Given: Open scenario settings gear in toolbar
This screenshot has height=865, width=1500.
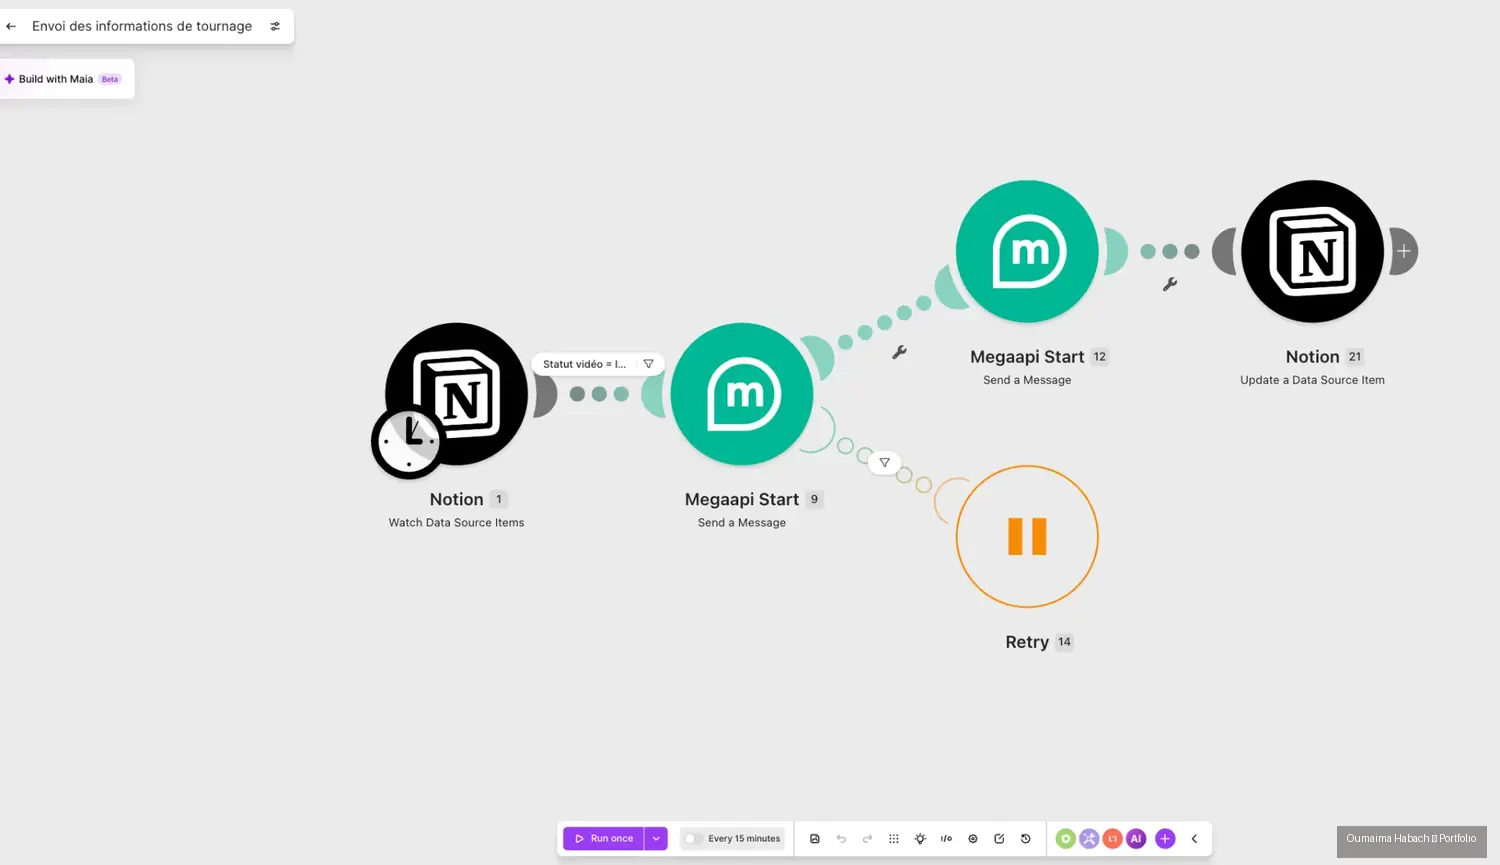Looking at the screenshot, I should [973, 839].
